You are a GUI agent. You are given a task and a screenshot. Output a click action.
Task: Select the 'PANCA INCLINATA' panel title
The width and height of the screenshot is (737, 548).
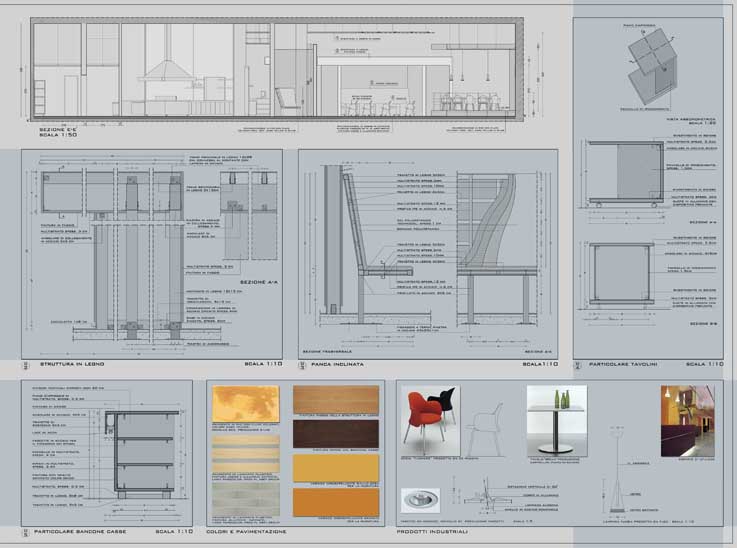[x=337, y=364]
